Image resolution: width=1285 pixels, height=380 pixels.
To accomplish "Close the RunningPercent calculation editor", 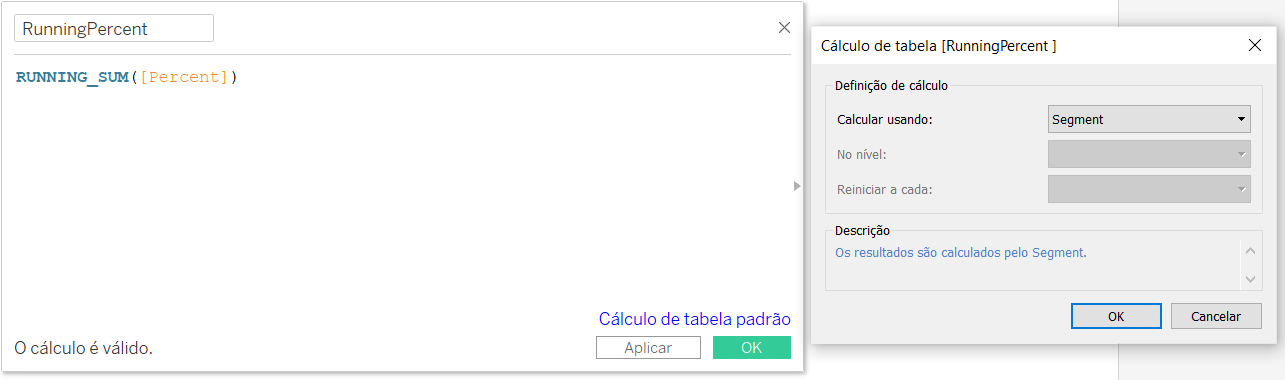I will coord(784,28).
